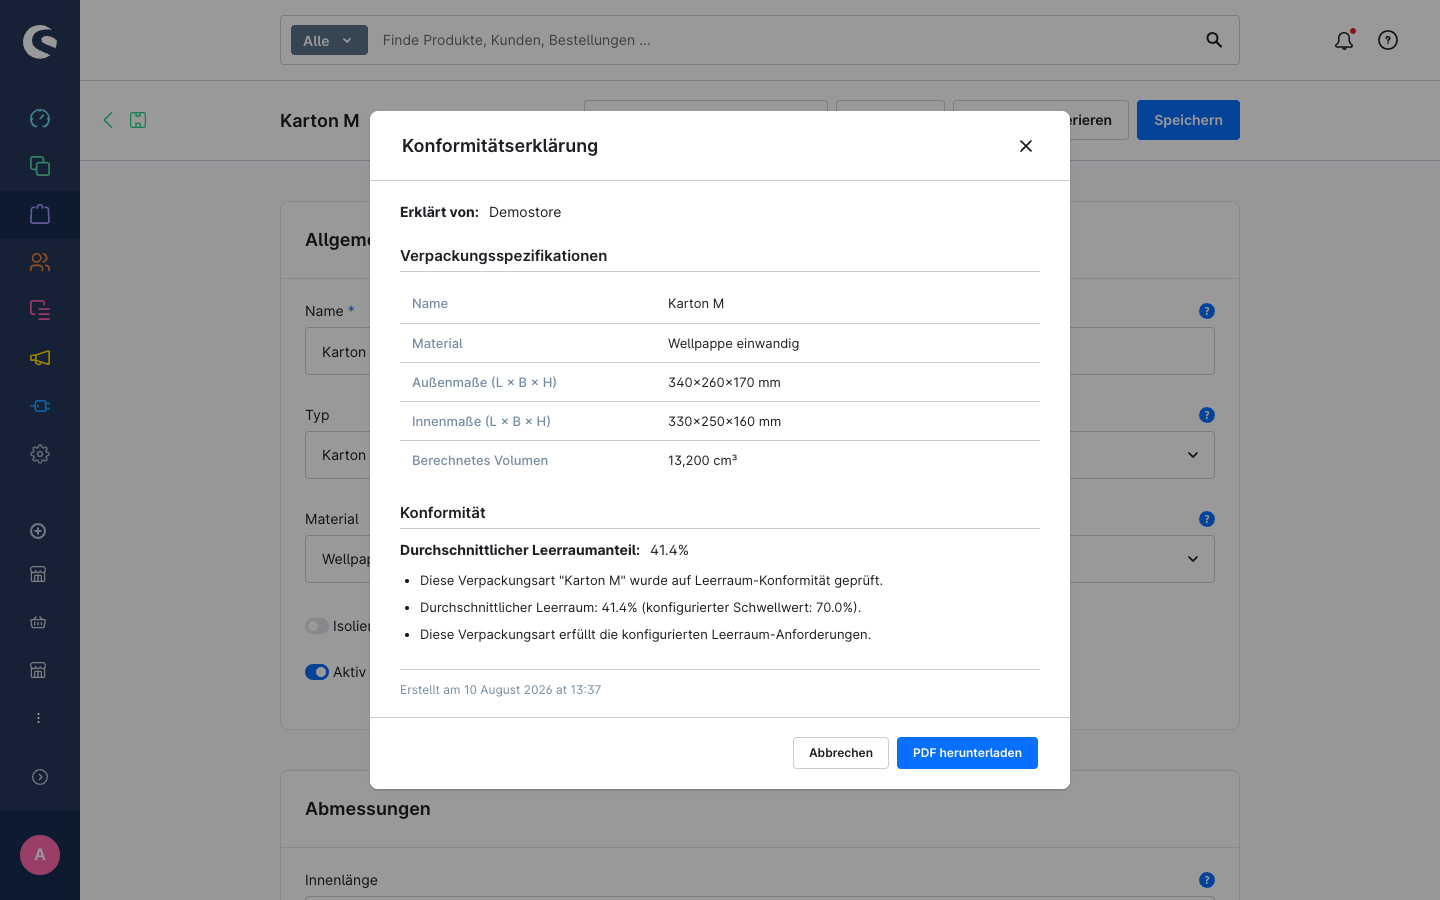Expand the Typ dropdown arrow
Screen dimensions: 1440x900
pos(1193,455)
